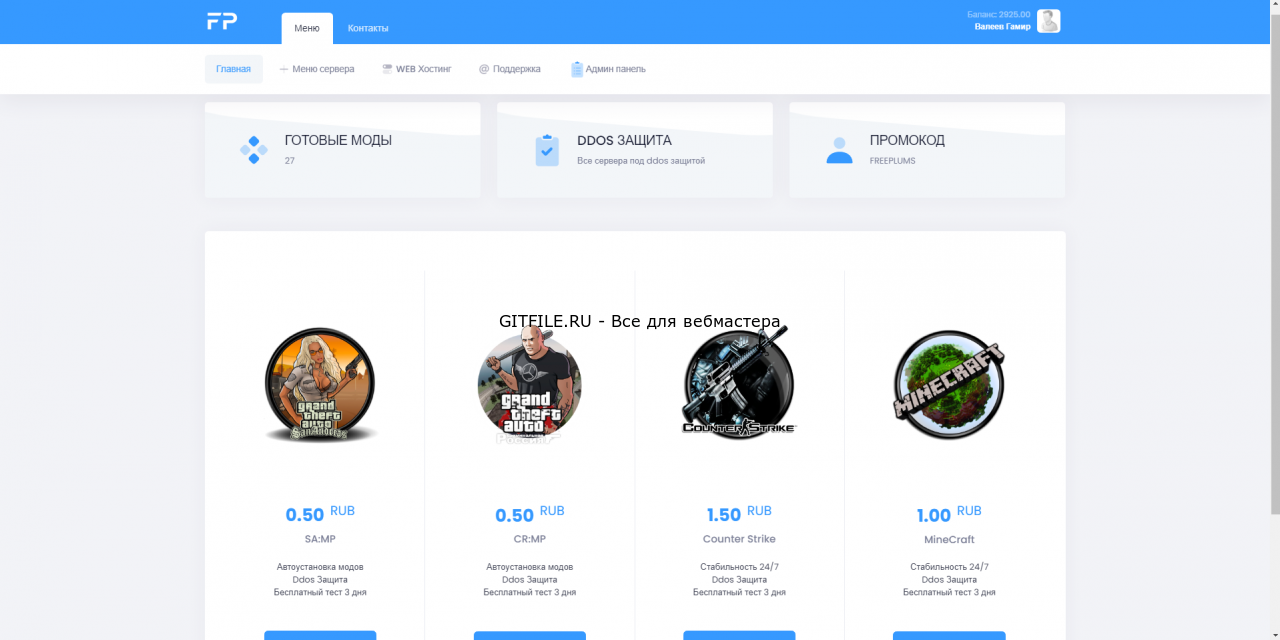
Task: Open profile of Валеев Гамир
Action: [1002, 27]
